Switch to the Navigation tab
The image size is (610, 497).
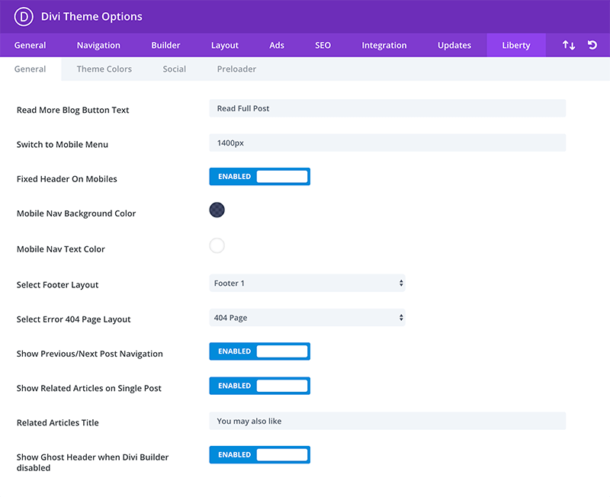(x=98, y=45)
